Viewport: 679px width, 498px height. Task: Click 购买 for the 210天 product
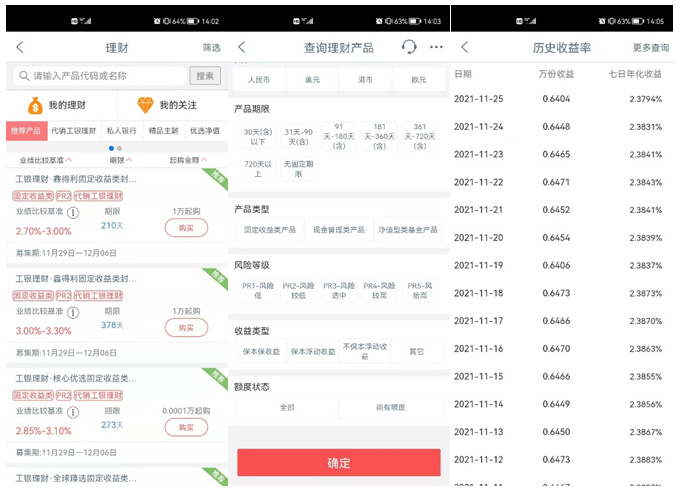[x=186, y=228]
